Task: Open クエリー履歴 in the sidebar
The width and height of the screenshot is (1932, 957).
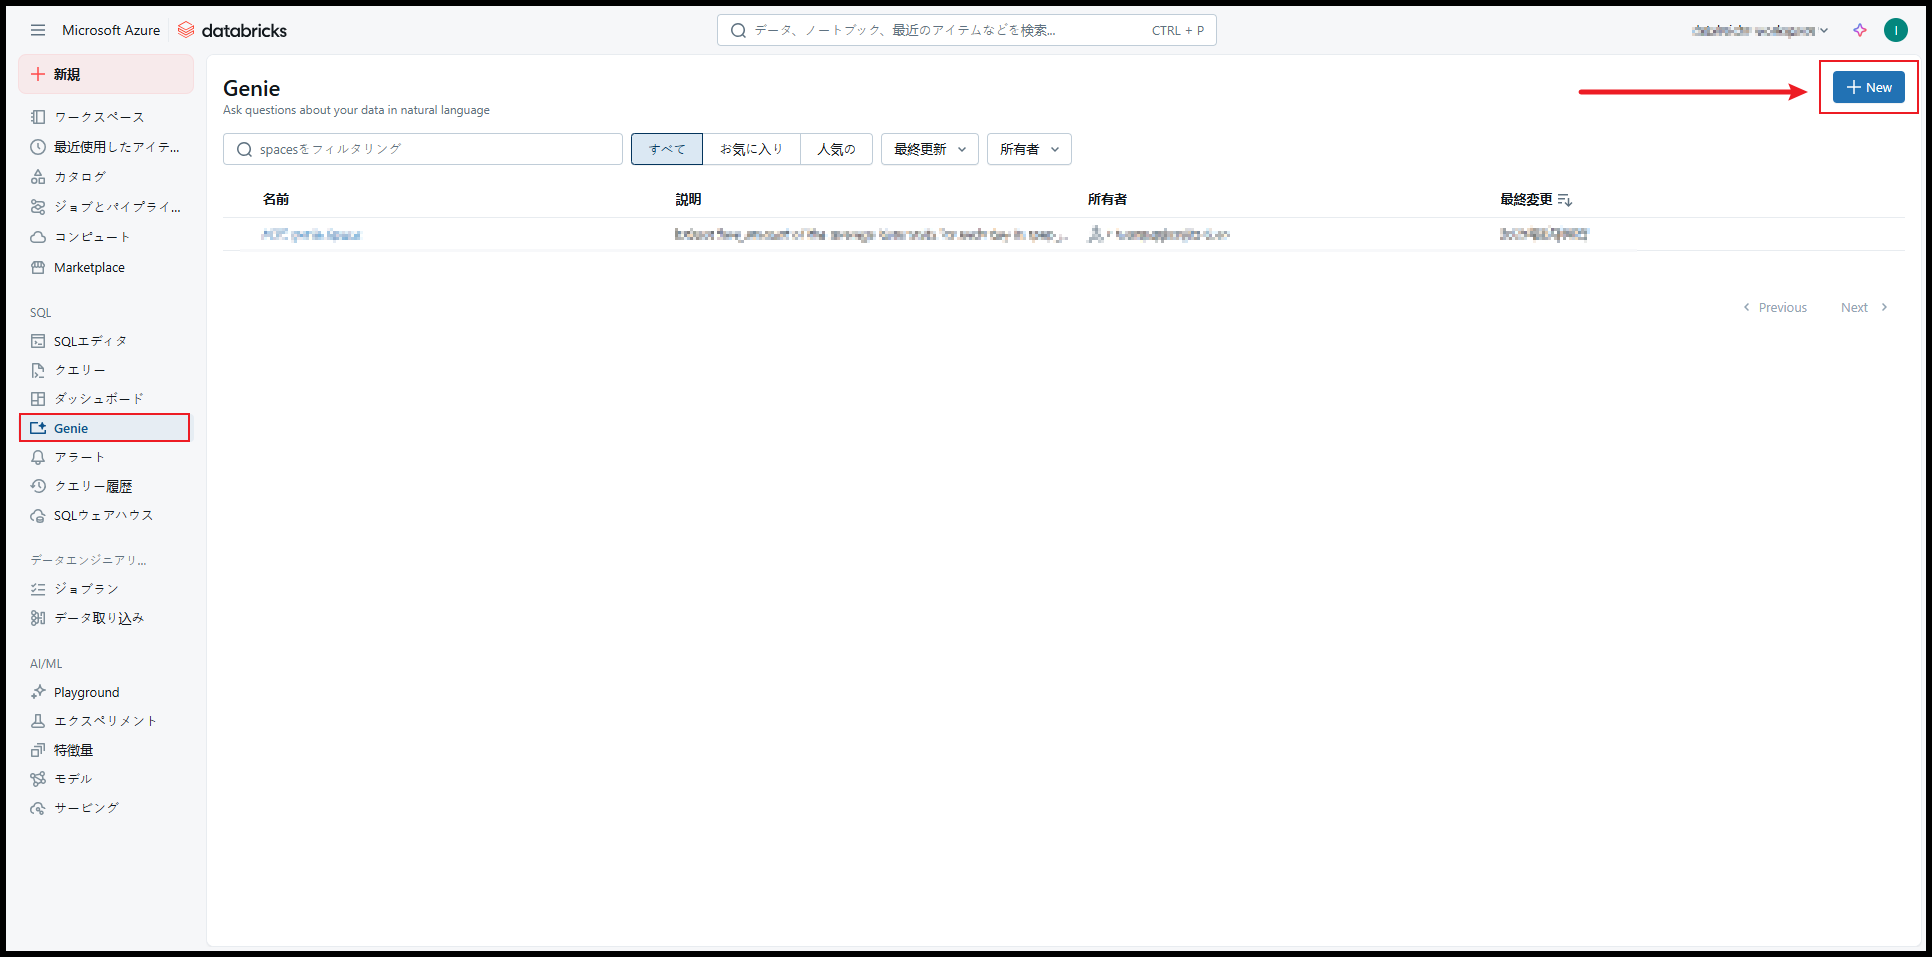Action: 93,486
